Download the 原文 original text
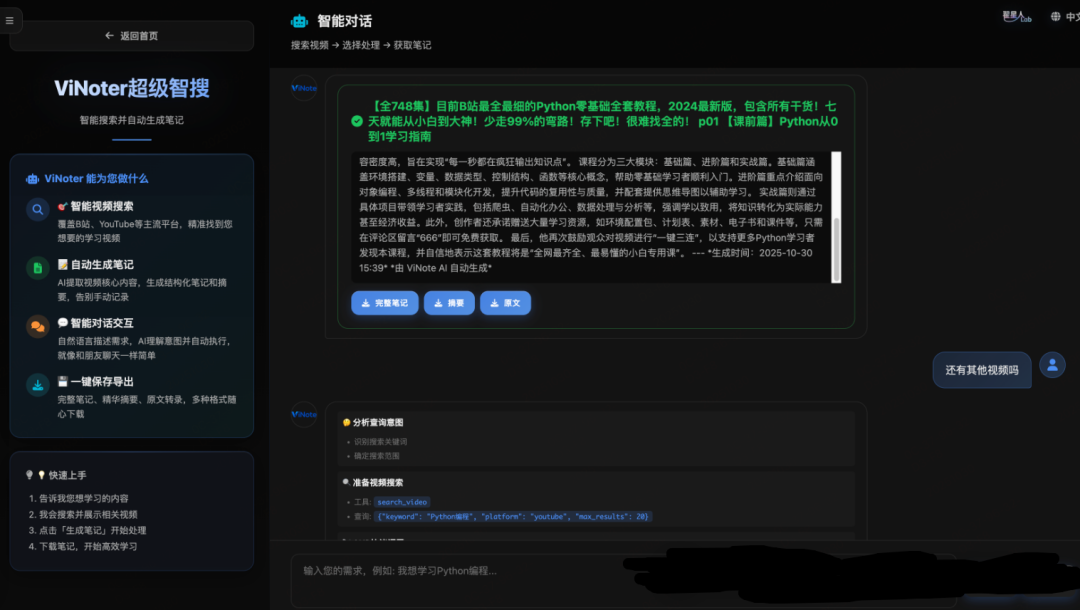The width and height of the screenshot is (1080, 610). pyautogui.click(x=505, y=303)
